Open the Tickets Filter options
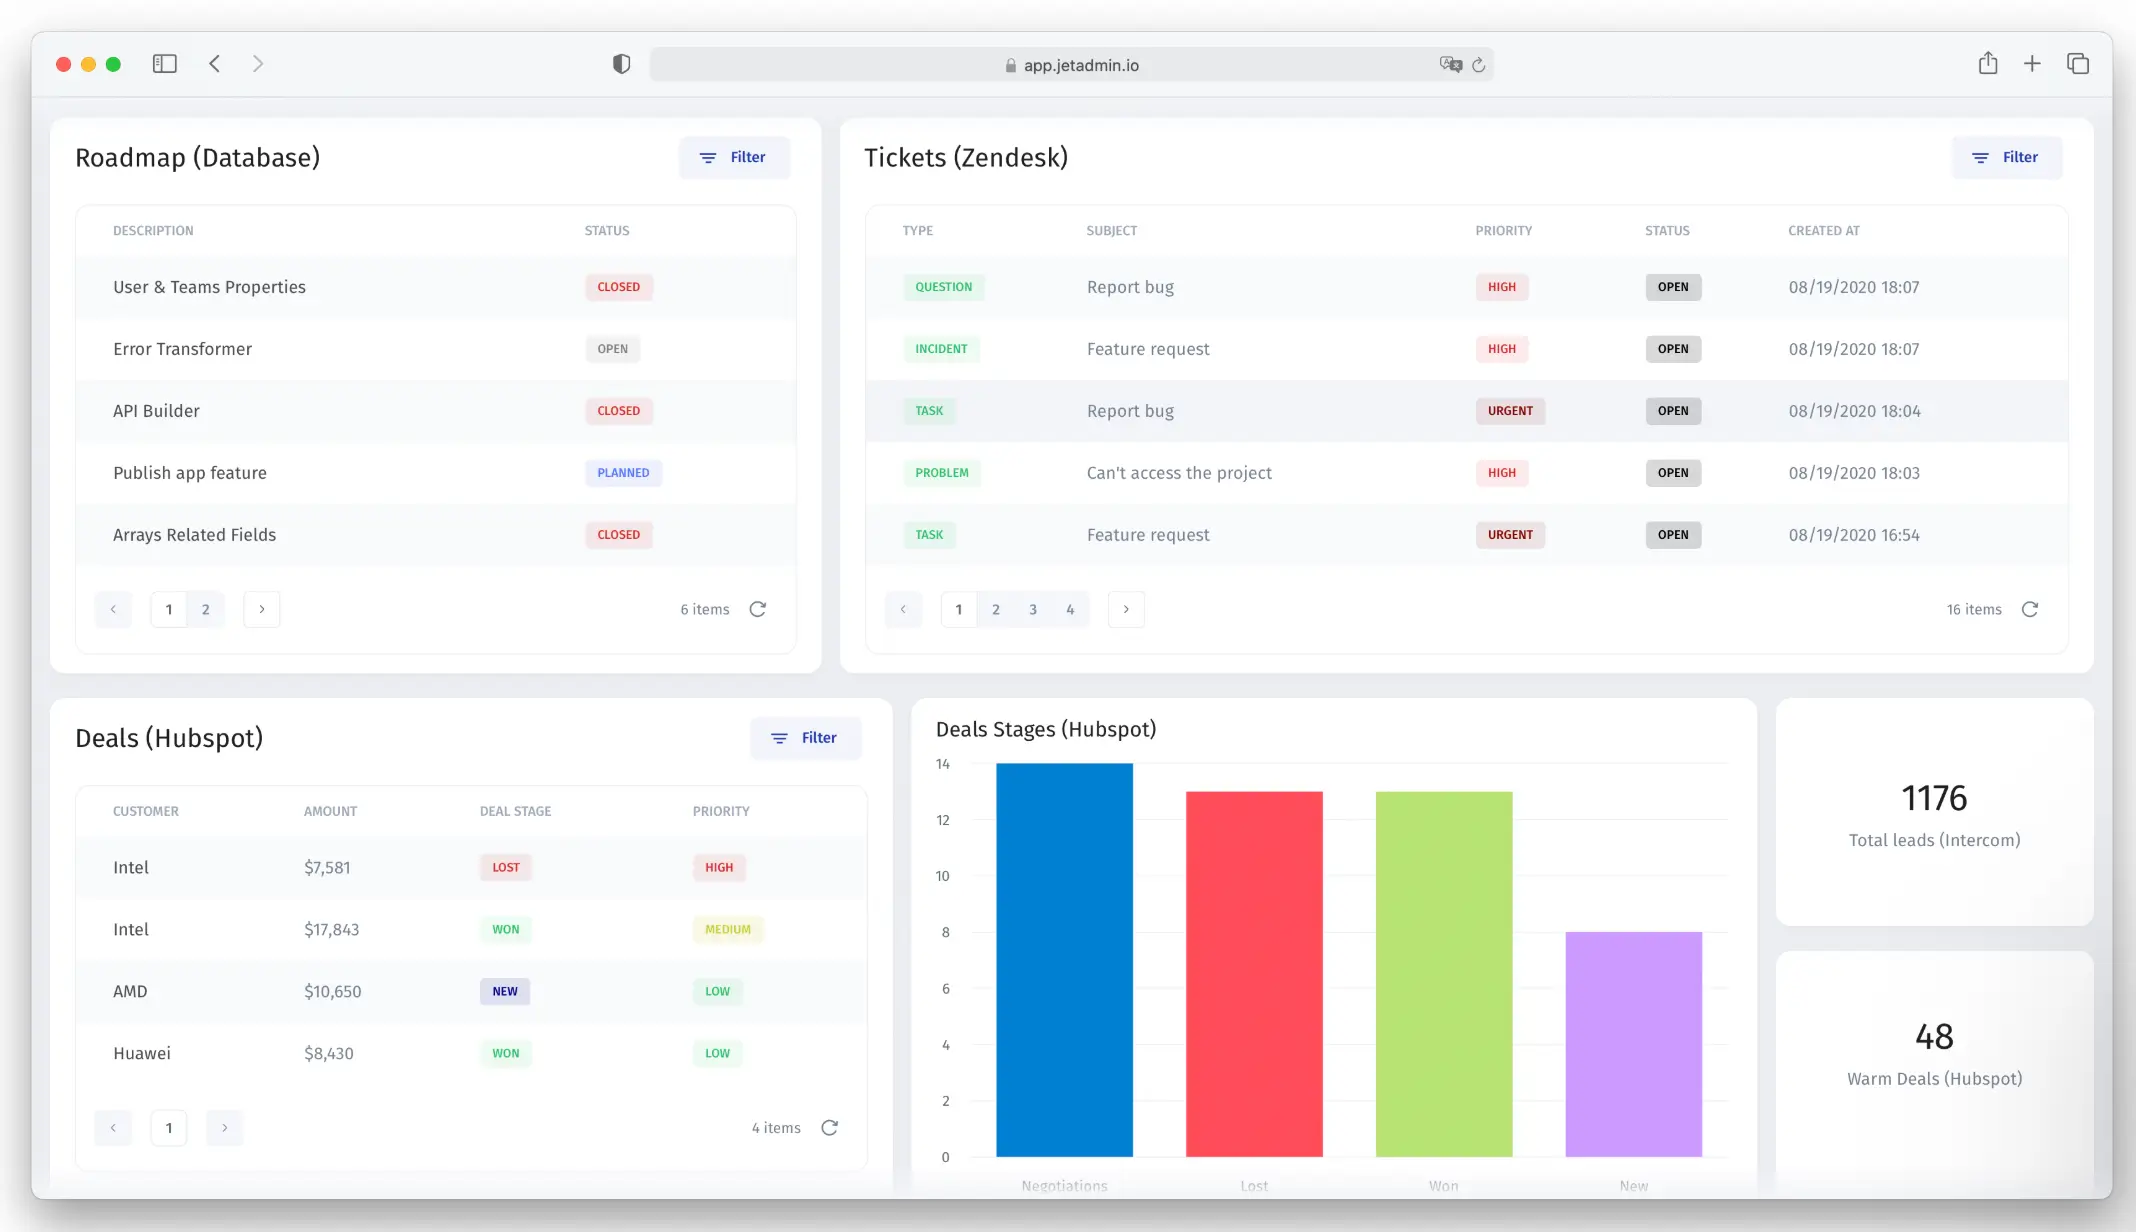 pos(2007,157)
